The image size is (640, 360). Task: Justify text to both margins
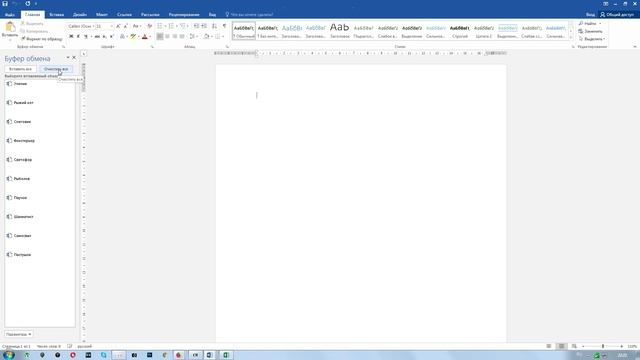point(182,37)
